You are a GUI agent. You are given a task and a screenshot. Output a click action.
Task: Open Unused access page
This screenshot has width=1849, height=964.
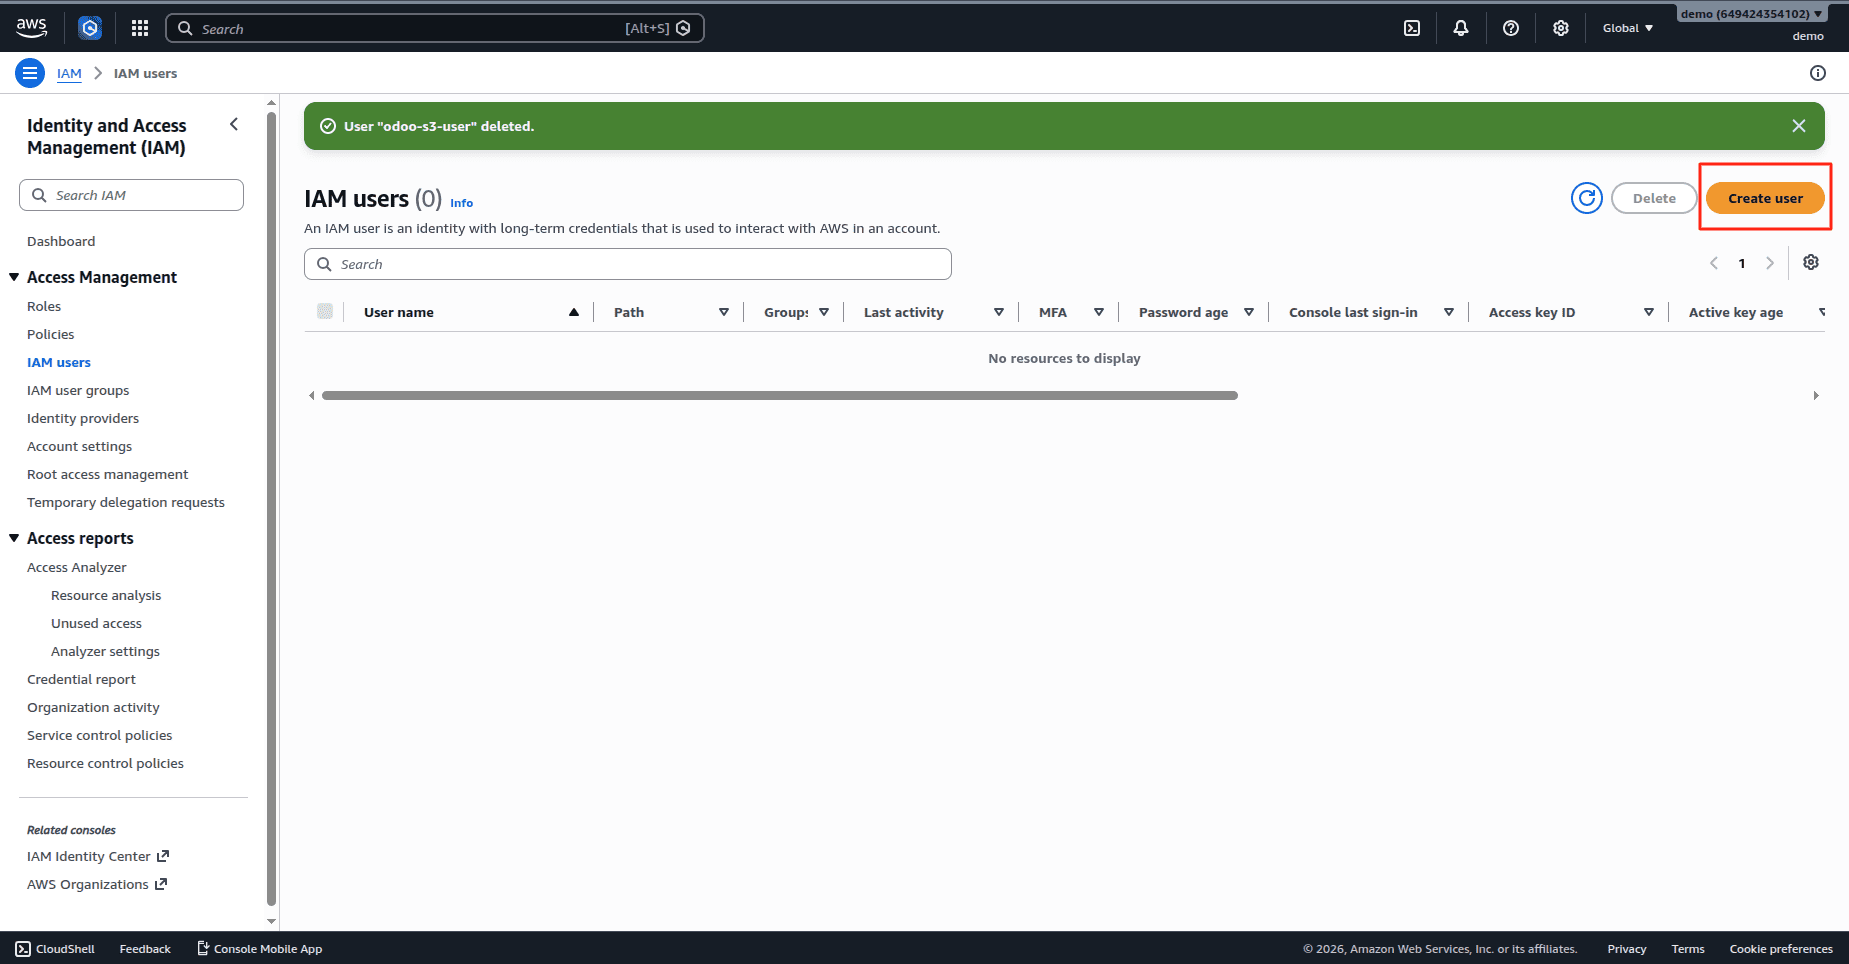point(96,623)
